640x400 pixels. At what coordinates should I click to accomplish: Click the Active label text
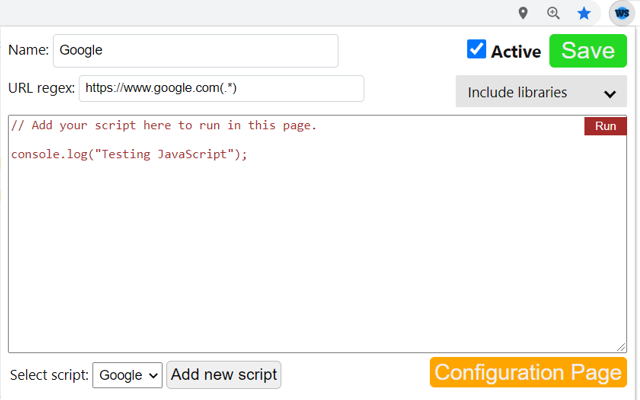[515, 52]
